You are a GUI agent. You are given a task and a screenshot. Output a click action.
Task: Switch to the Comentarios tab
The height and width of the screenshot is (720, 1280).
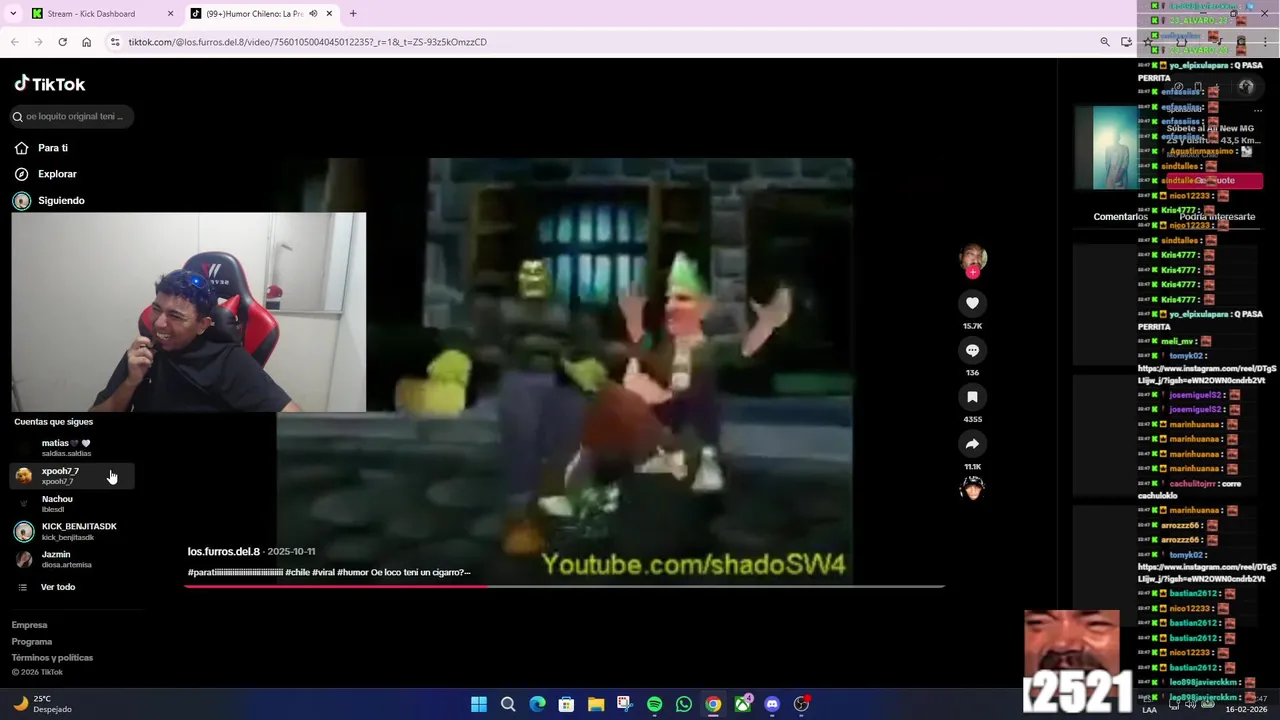1120,217
